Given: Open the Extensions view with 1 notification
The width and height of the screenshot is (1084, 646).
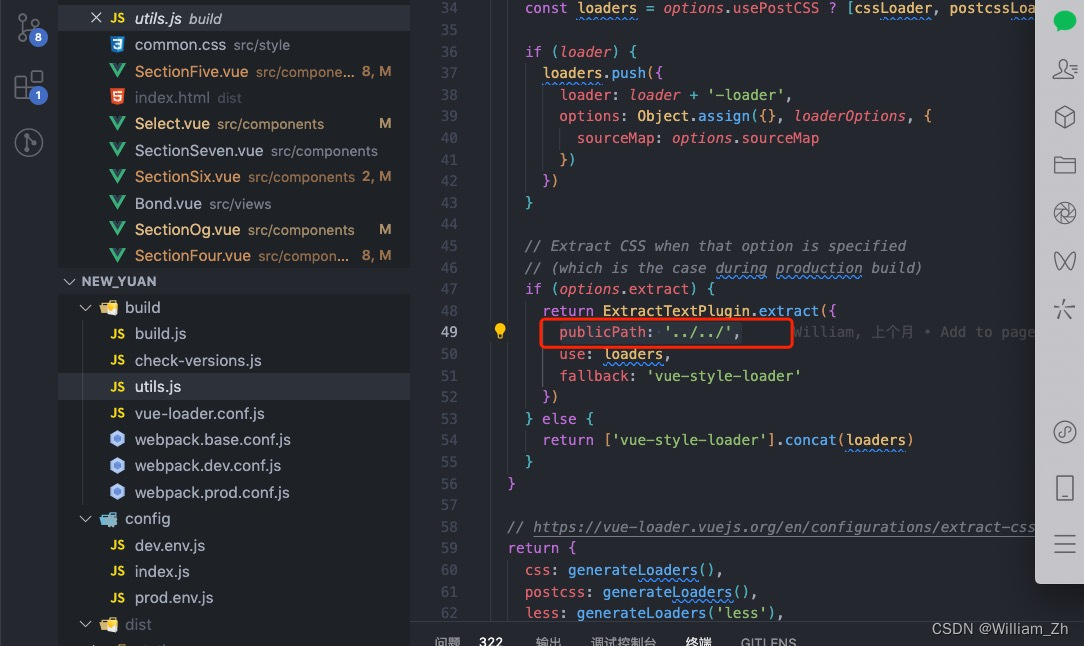Looking at the screenshot, I should click(x=28, y=83).
